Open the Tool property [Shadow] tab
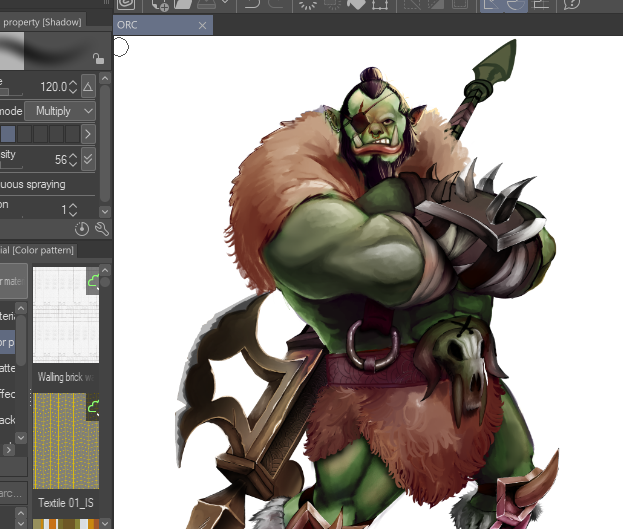623x529 pixels. pyautogui.click(x=40, y=22)
